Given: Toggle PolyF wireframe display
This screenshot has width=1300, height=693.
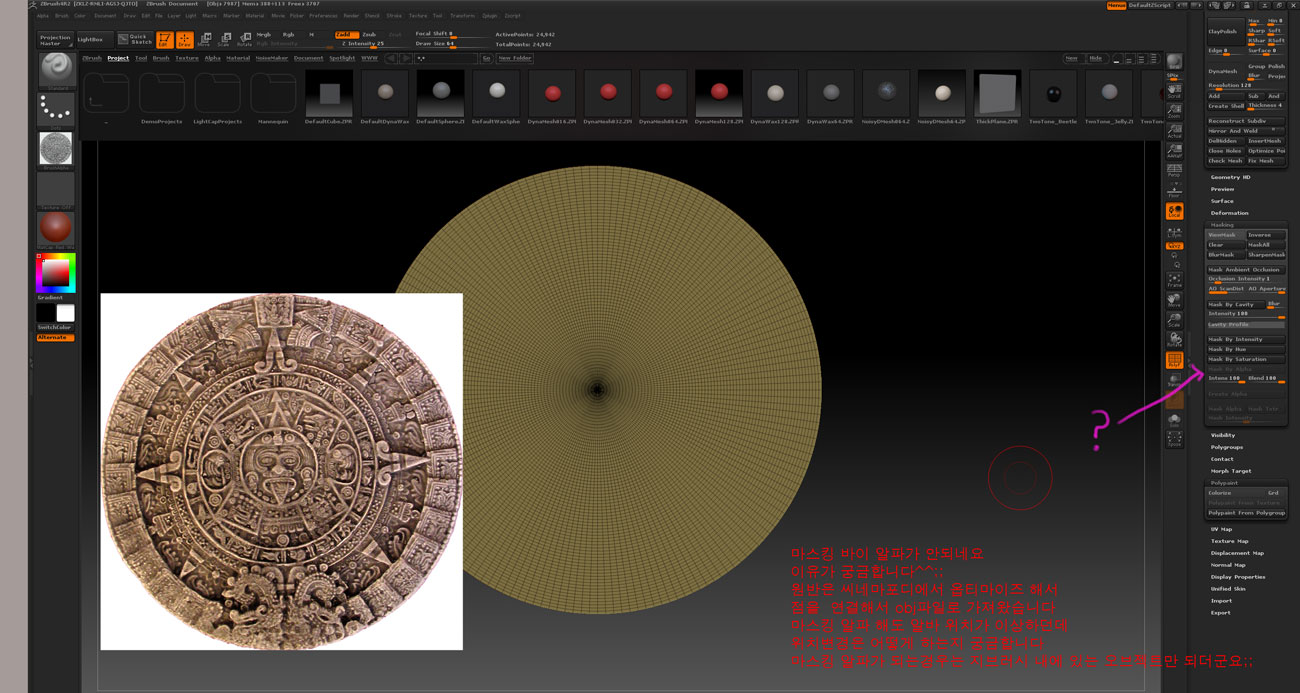Looking at the screenshot, I should click(x=1174, y=360).
